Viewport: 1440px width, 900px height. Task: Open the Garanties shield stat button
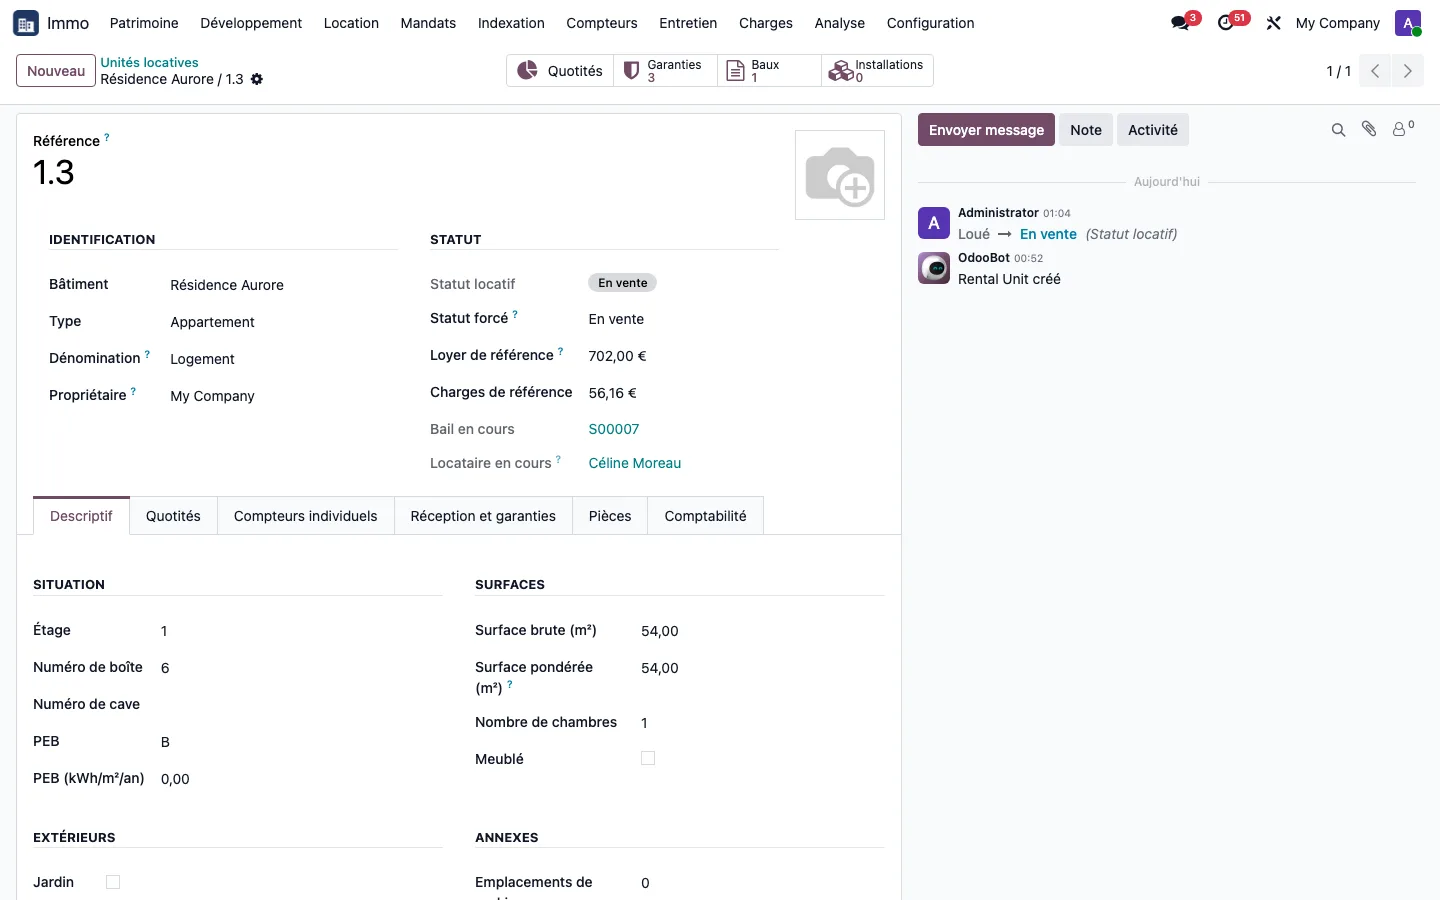click(665, 71)
